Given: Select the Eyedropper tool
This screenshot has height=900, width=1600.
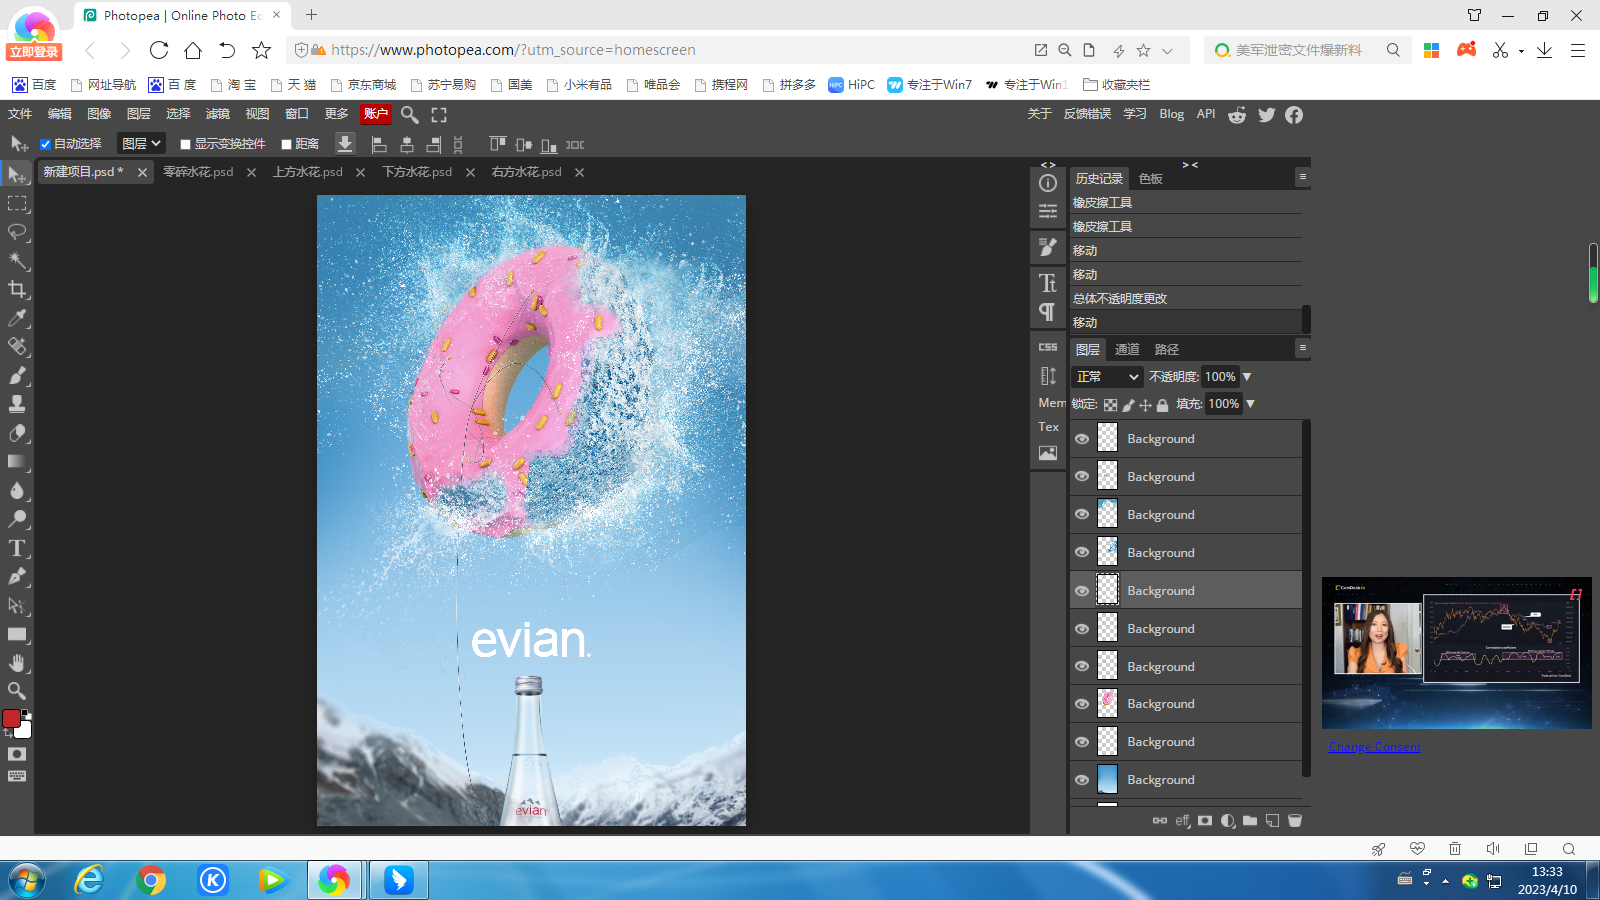Looking at the screenshot, I should [17, 318].
